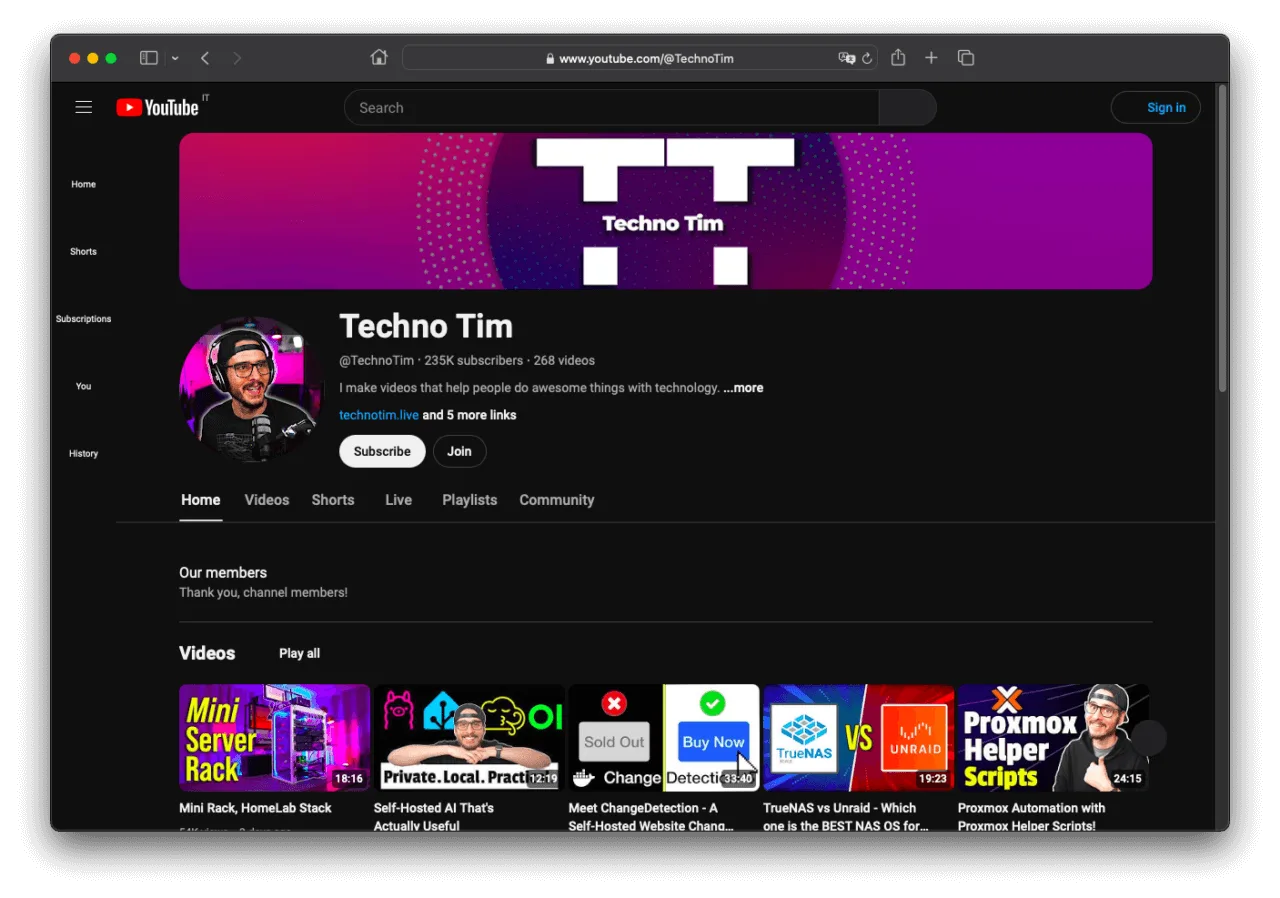Click the next arrow on Videos carousel
Viewport: 1280px width, 898px height.
1149,738
